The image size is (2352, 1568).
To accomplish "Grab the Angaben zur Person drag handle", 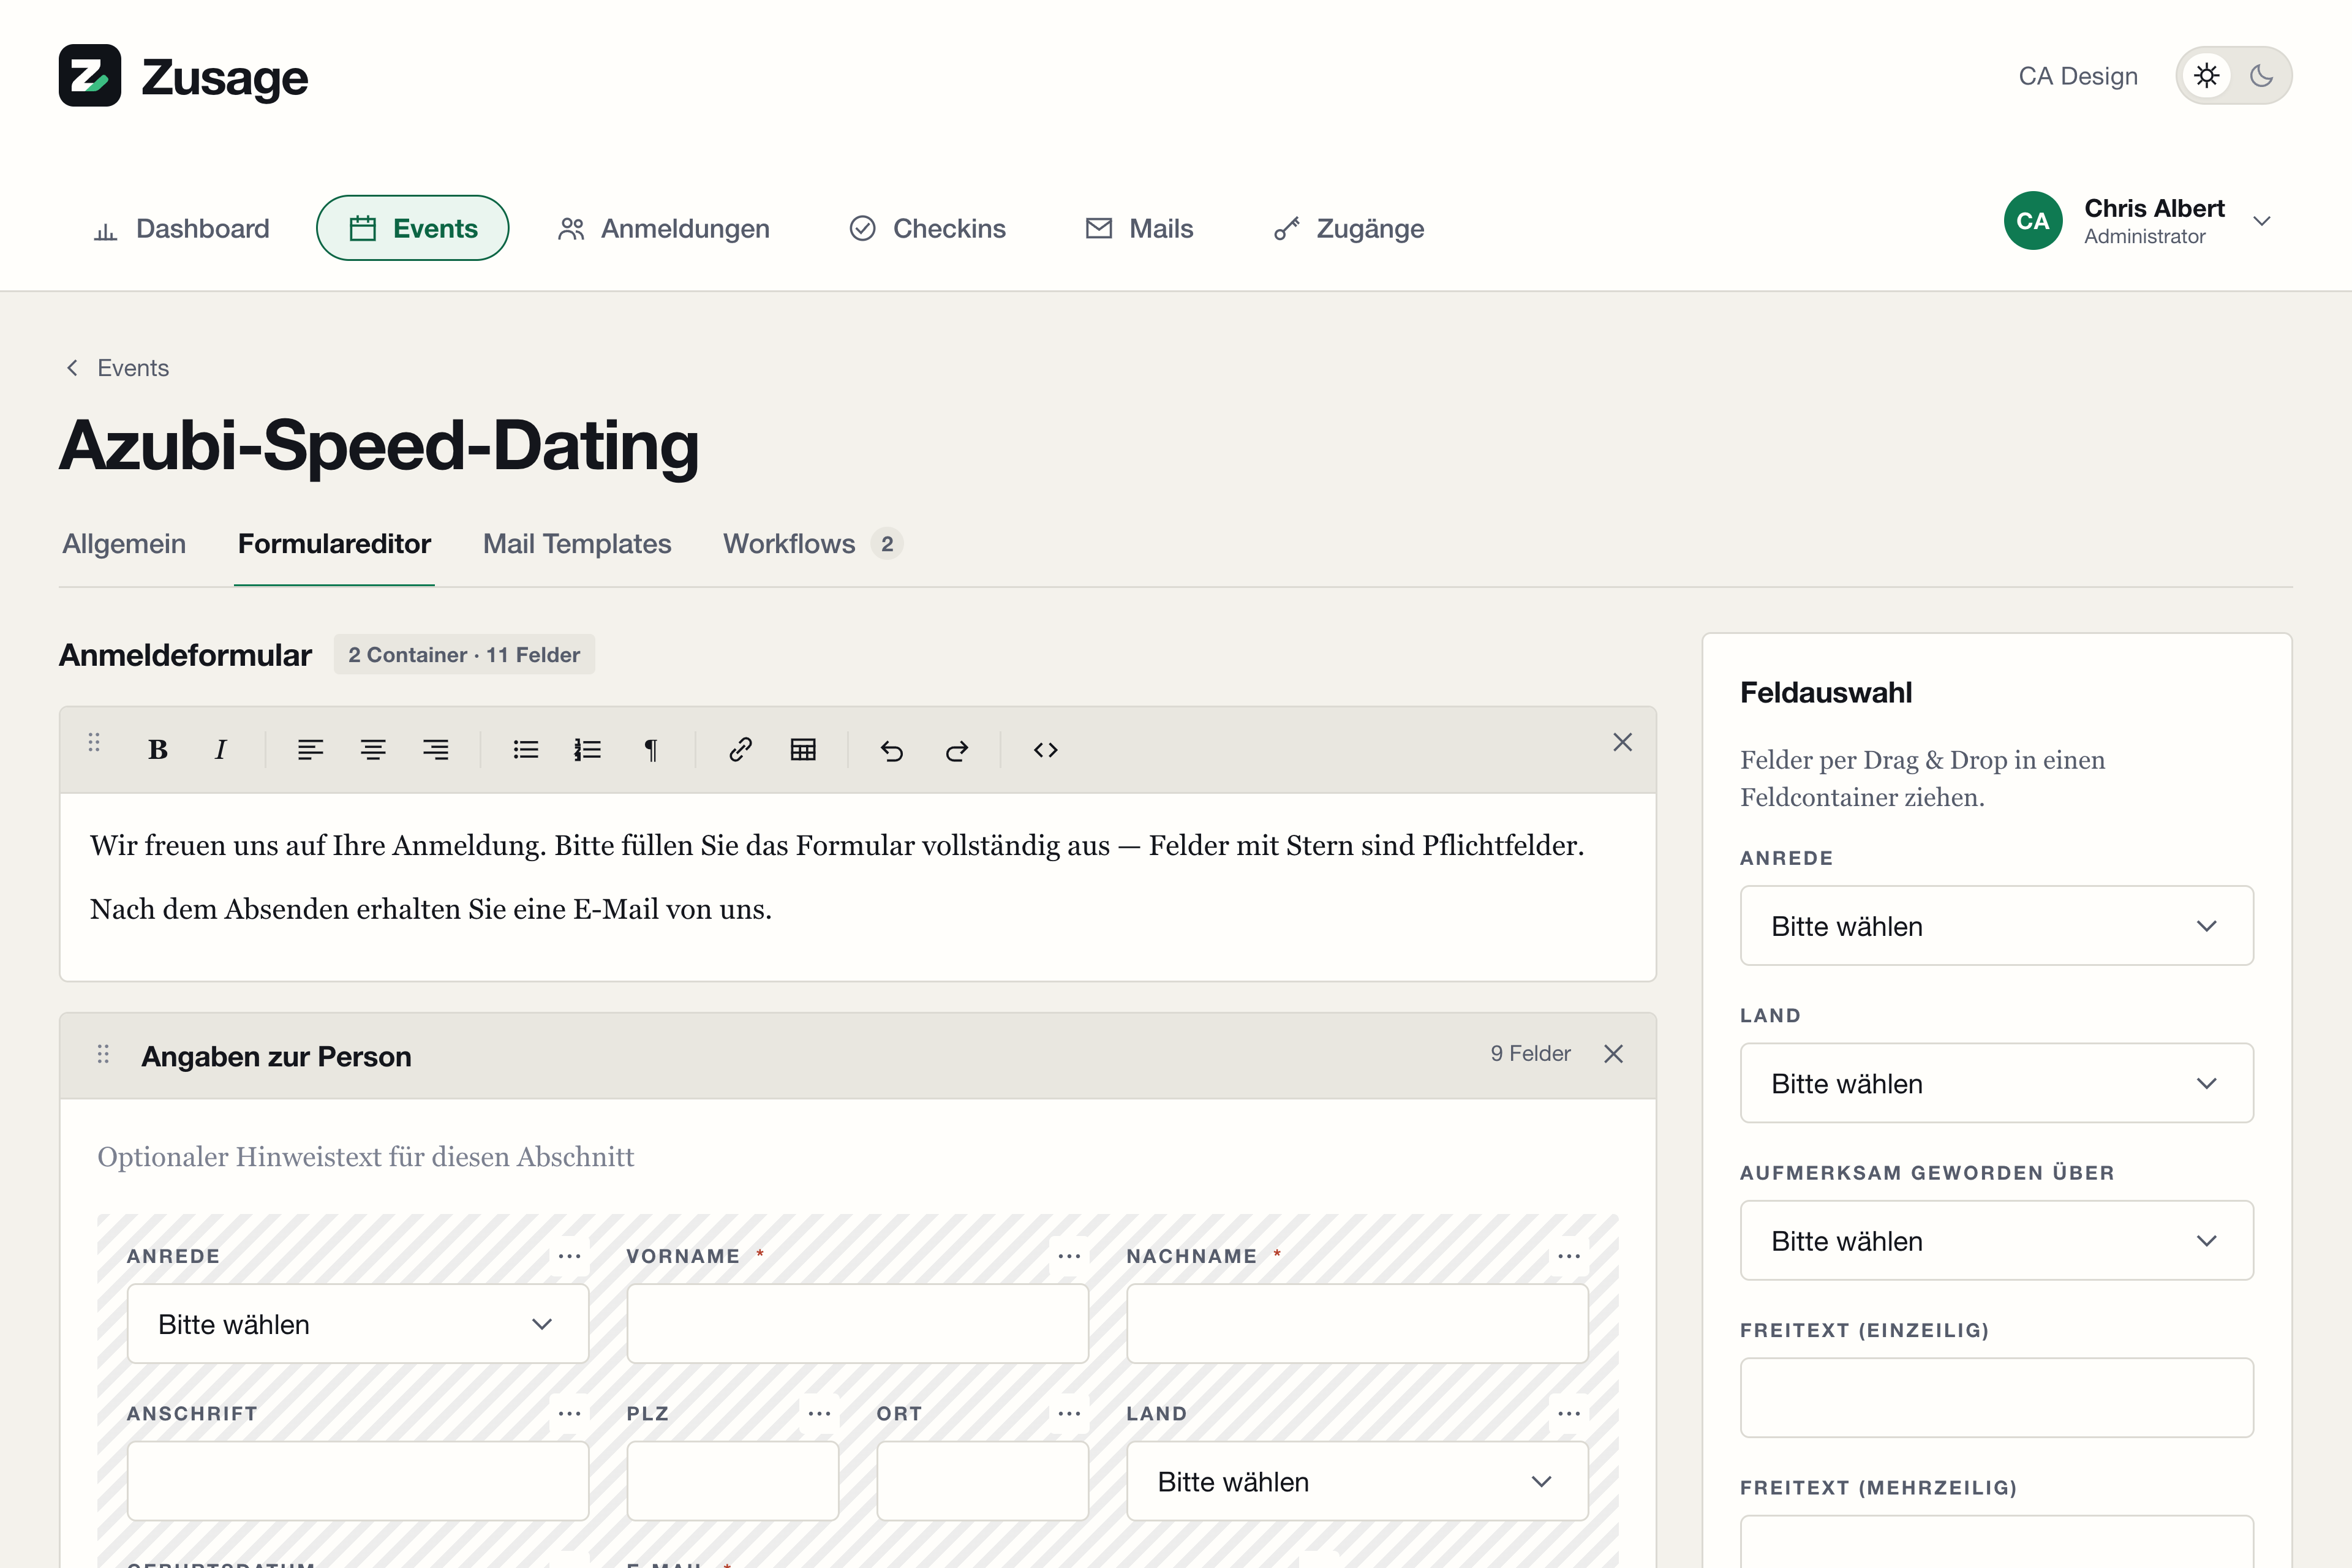I will (x=103, y=1054).
